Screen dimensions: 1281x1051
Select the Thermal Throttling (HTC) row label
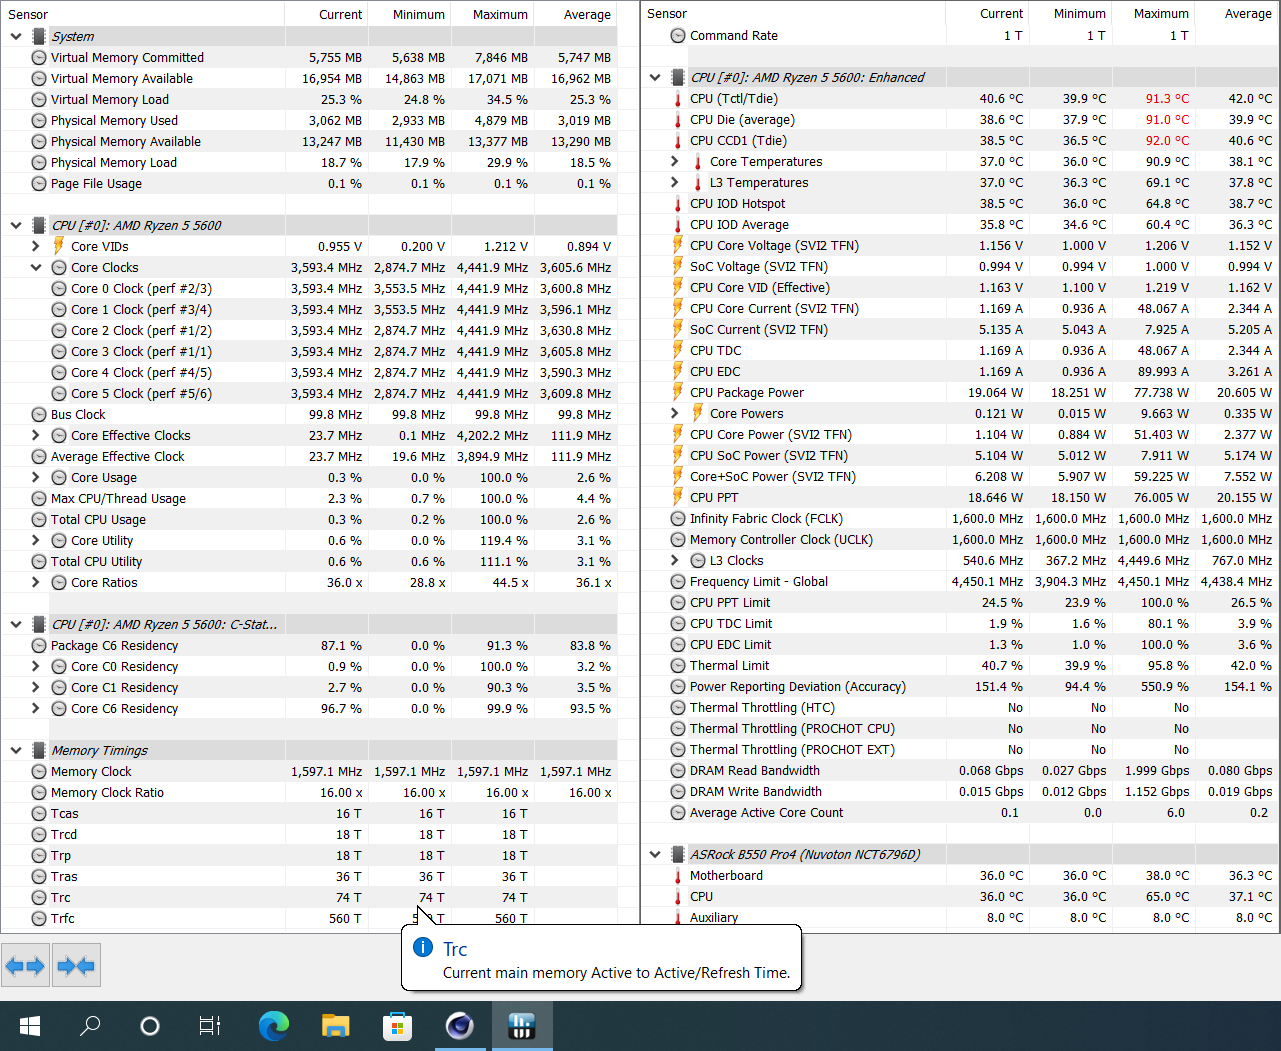[762, 707]
